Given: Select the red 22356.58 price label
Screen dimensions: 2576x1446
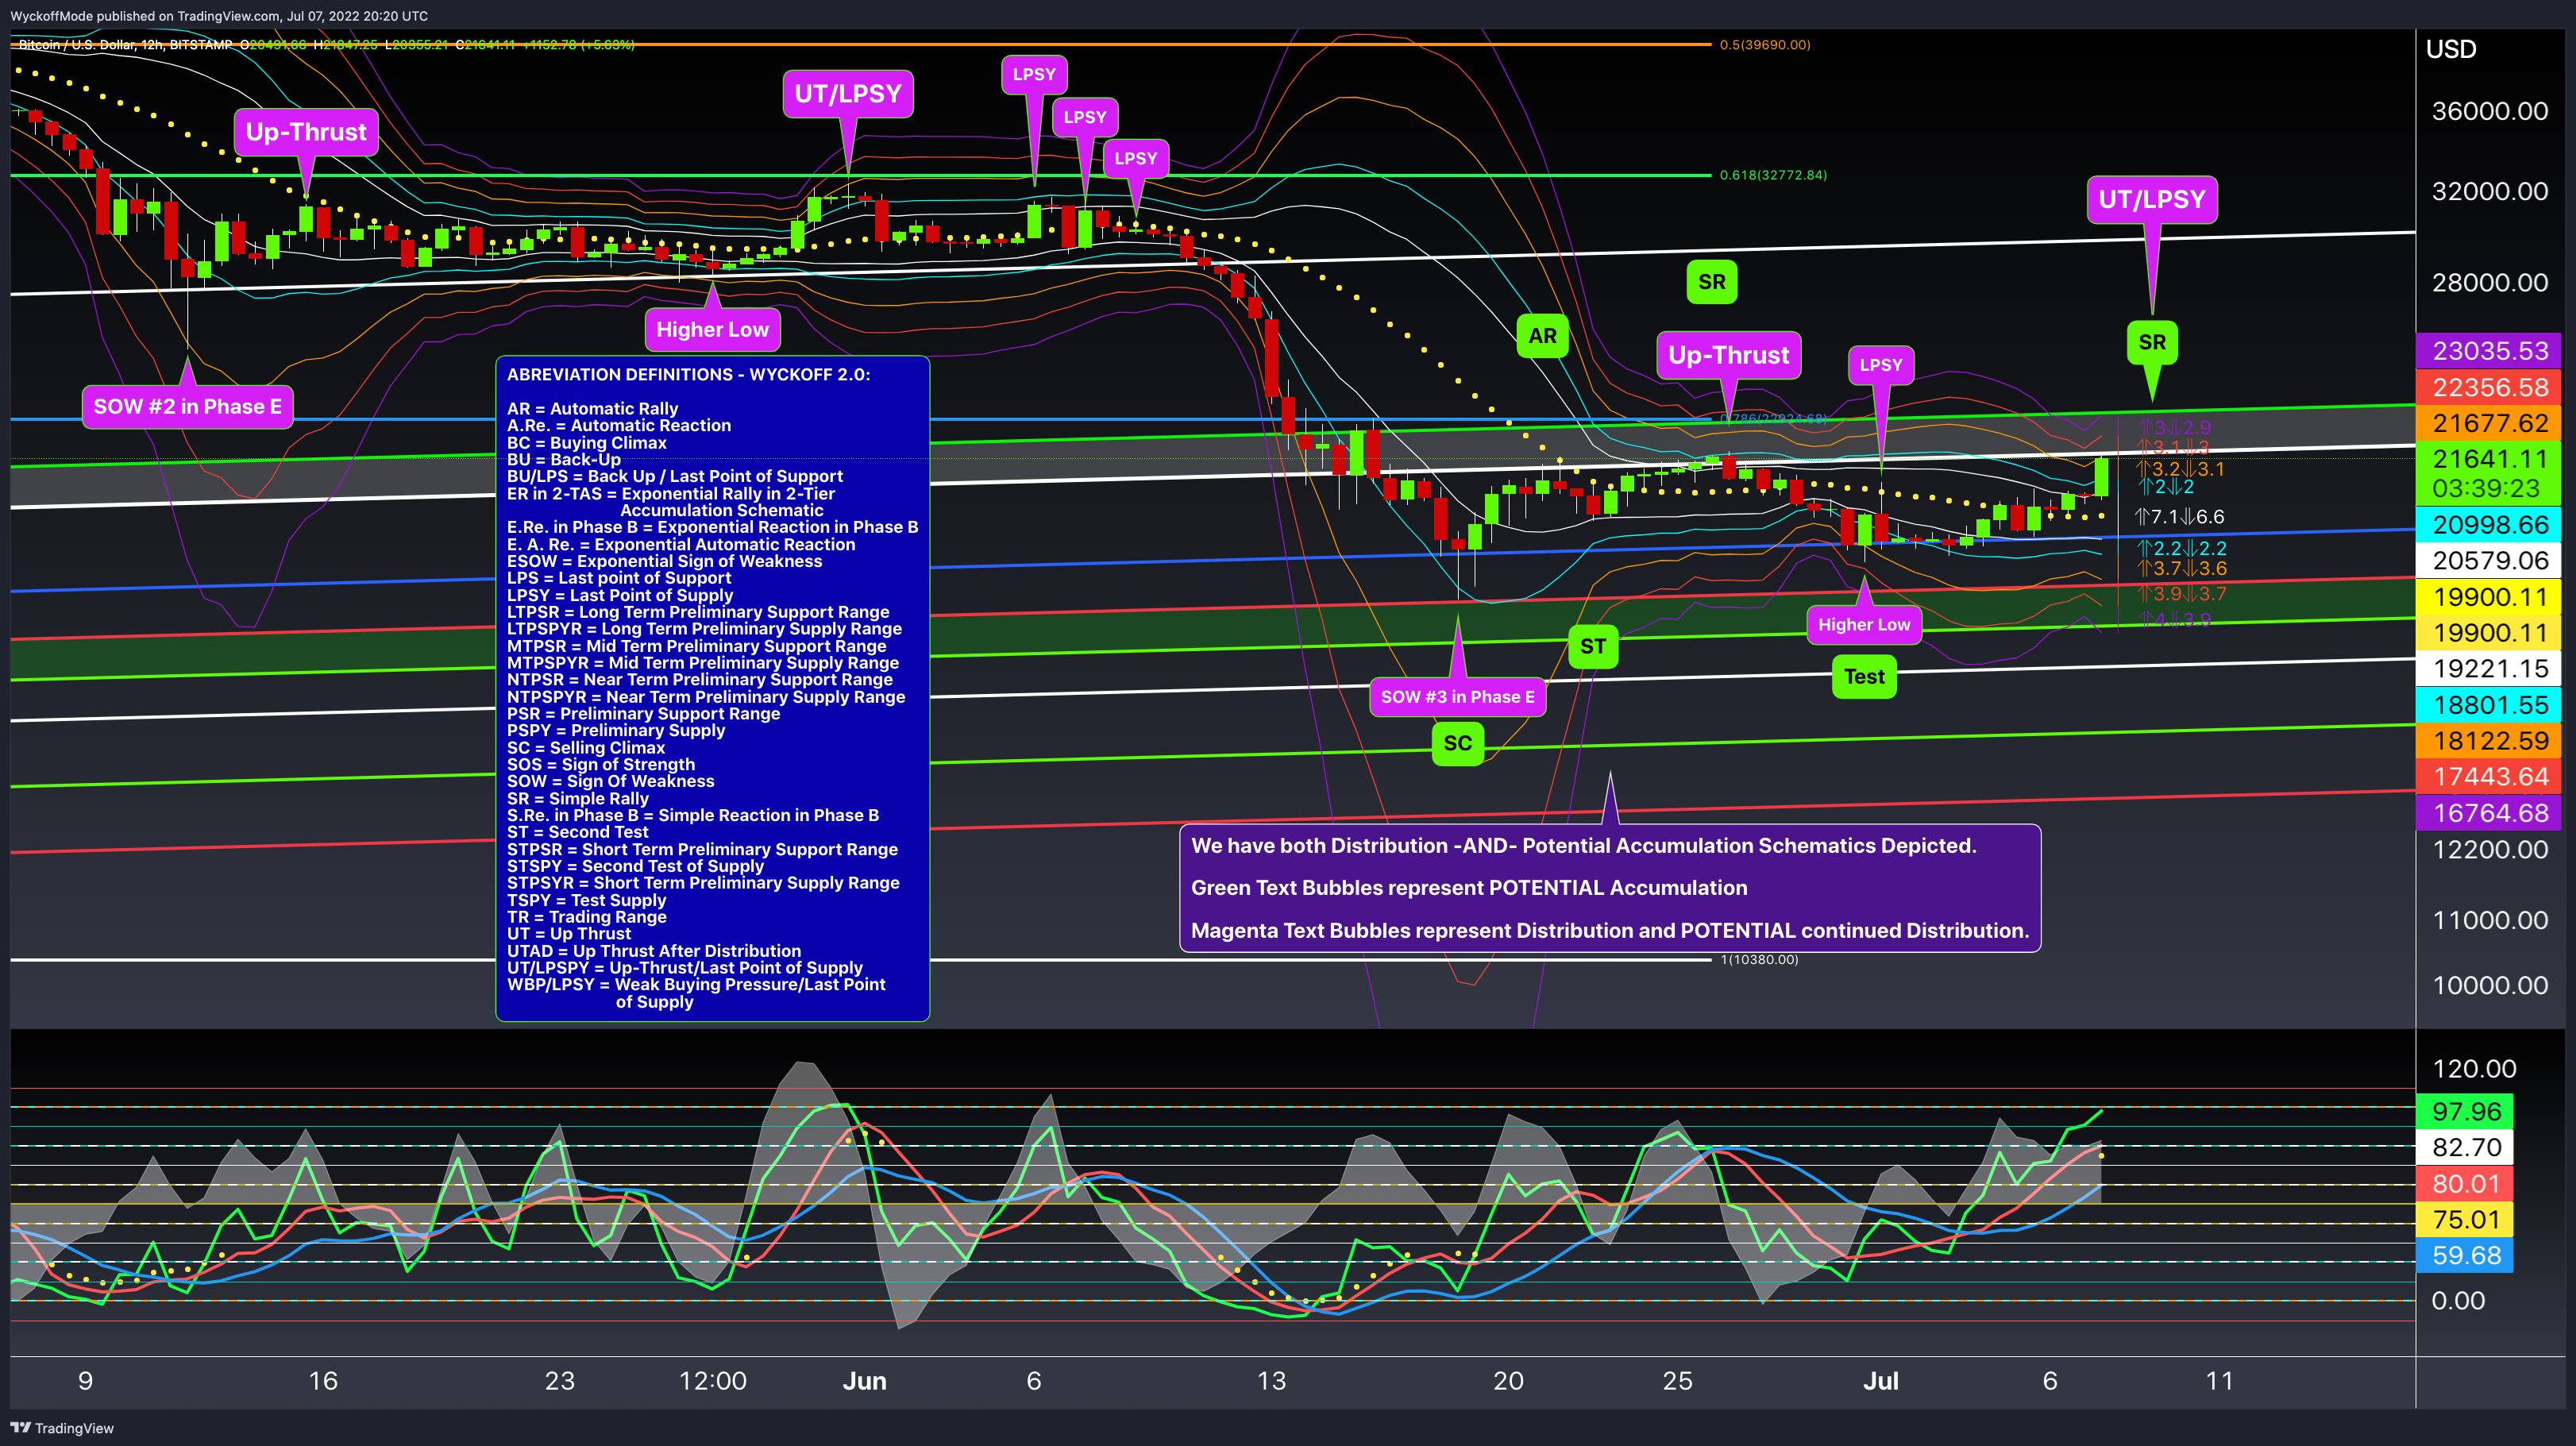Looking at the screenshot, I should pyautogui.click(x=2489, y=387).
